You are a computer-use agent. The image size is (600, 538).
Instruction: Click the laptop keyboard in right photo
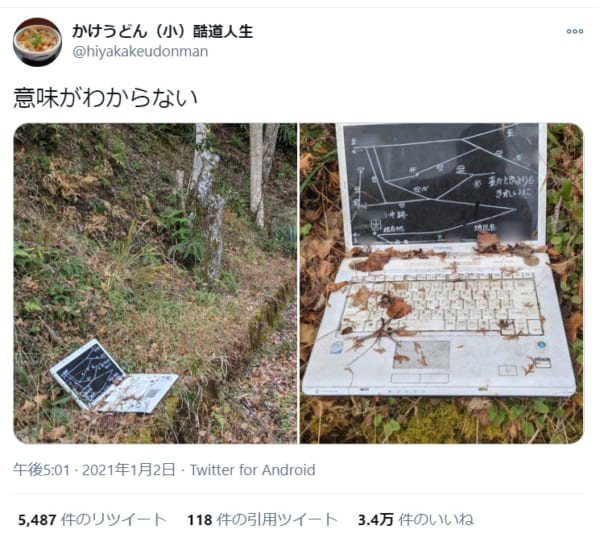[x=442, y=305]
